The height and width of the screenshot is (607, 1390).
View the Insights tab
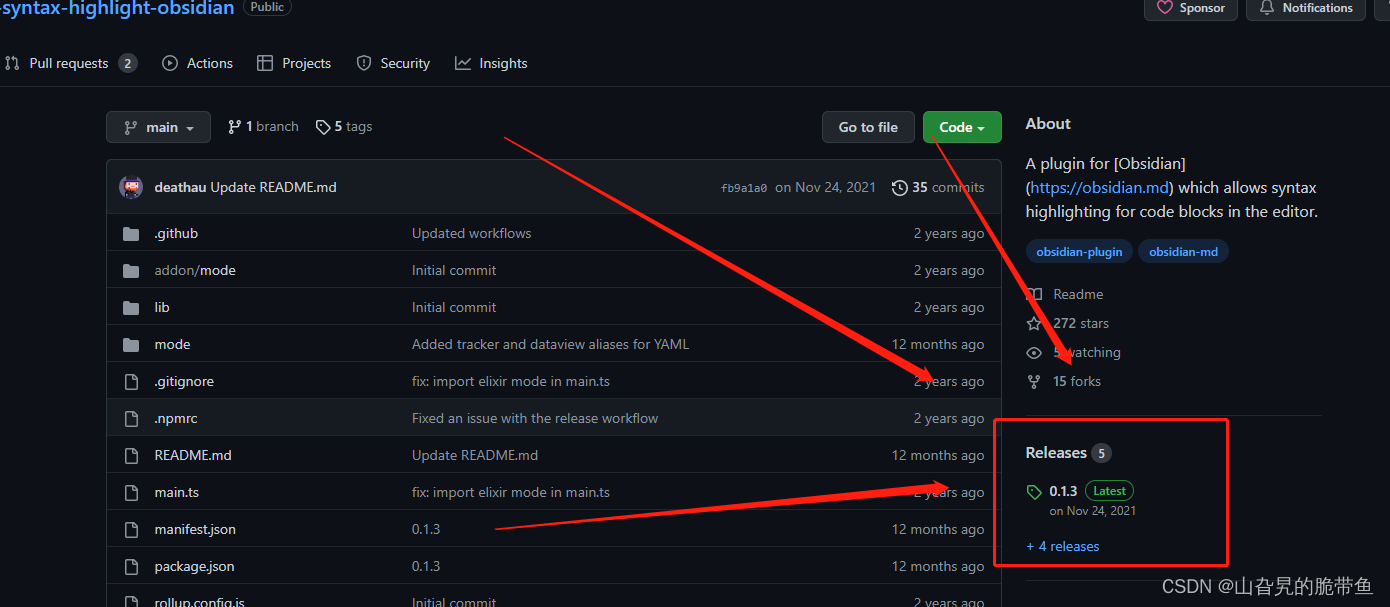pos(491,63)
